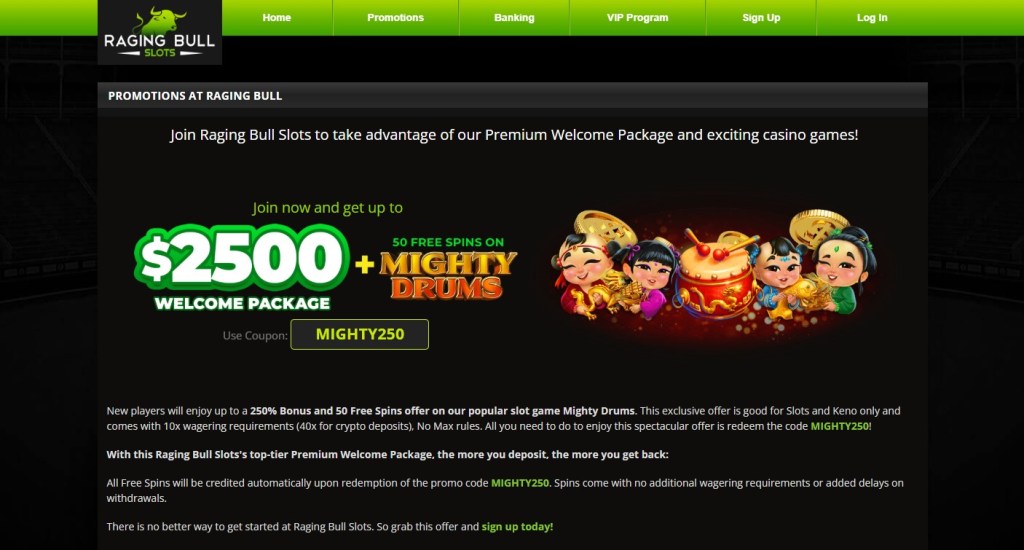Click the '50 Free Spins On' text
Image resolution: width=1024 pixels, height=550 pixels.
448,242
